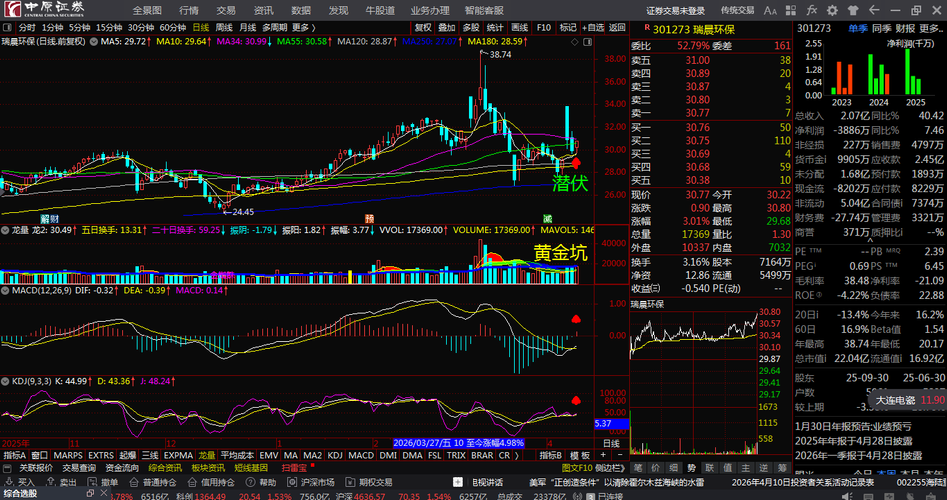947x500 pixels.
Task: Switch to the MACD indicator tab
Action: [361, 455]
